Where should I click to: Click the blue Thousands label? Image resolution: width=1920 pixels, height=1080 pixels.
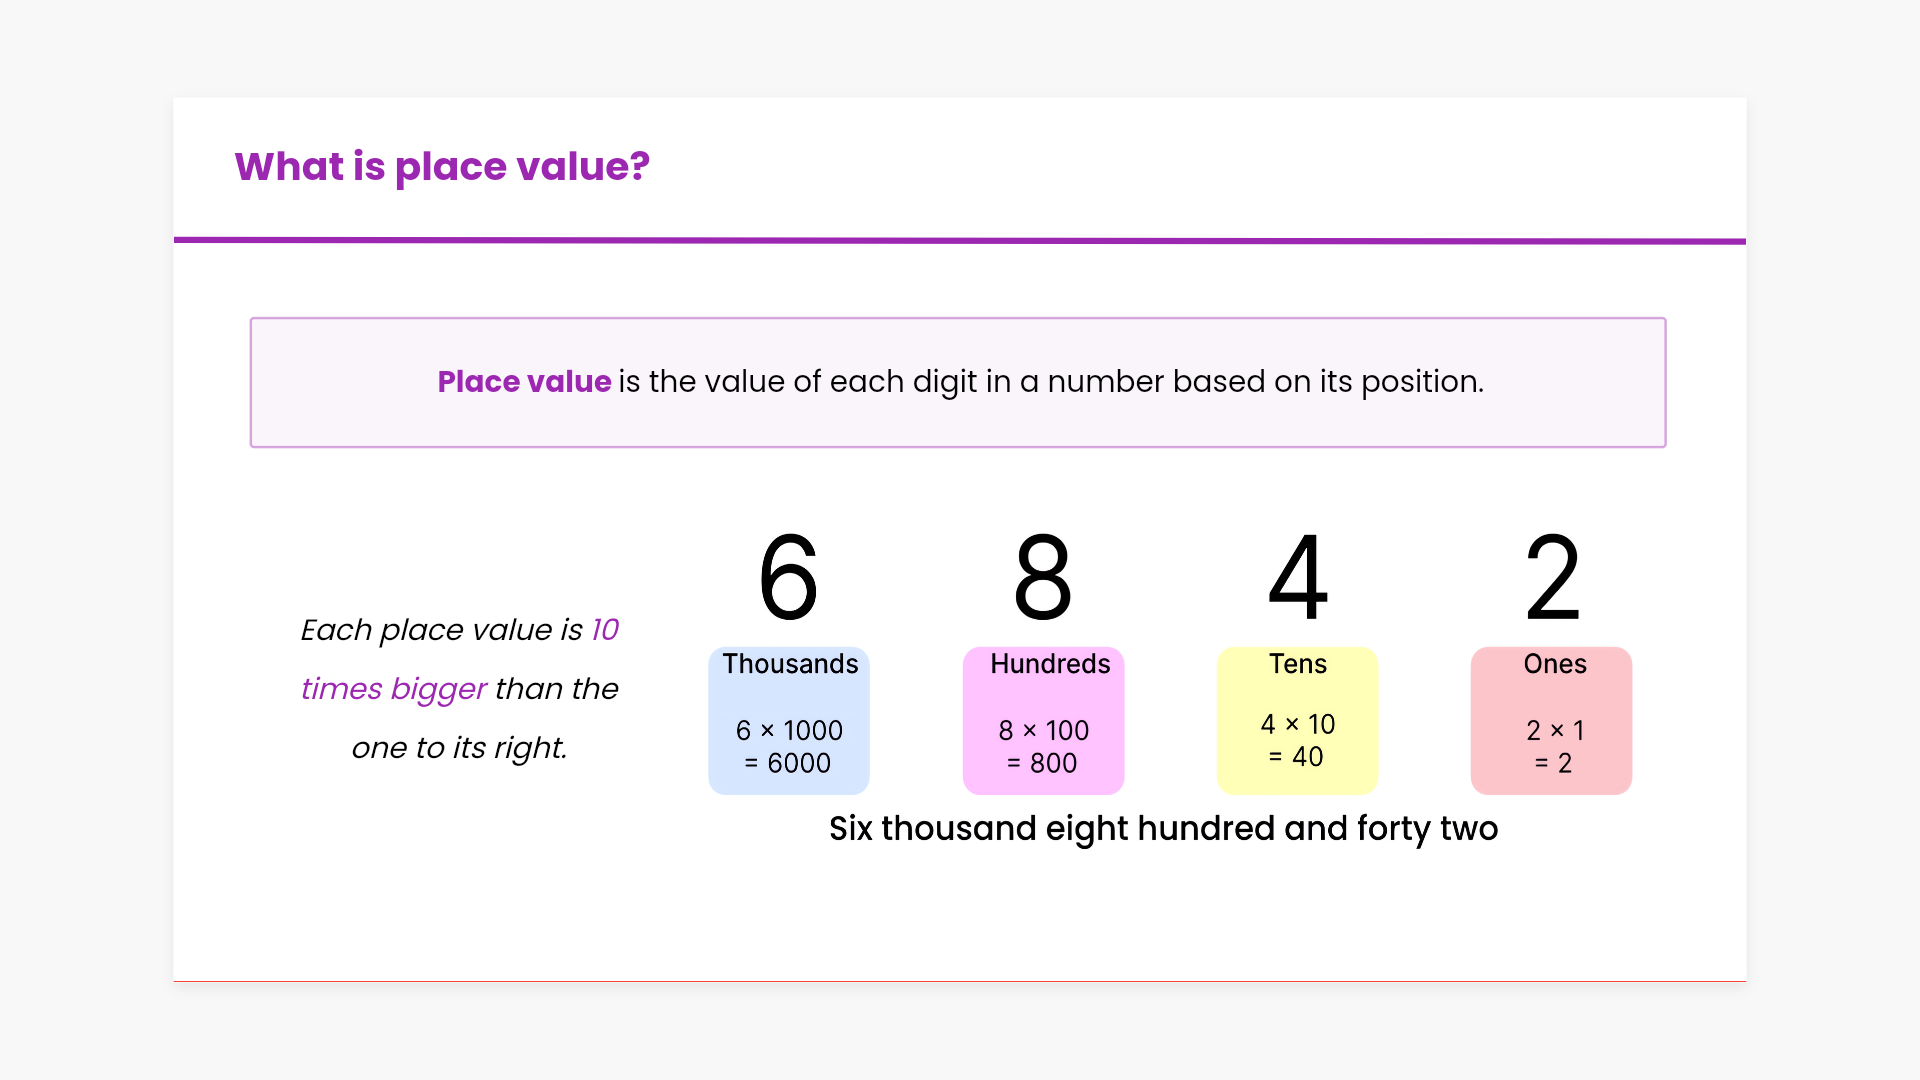790,664
